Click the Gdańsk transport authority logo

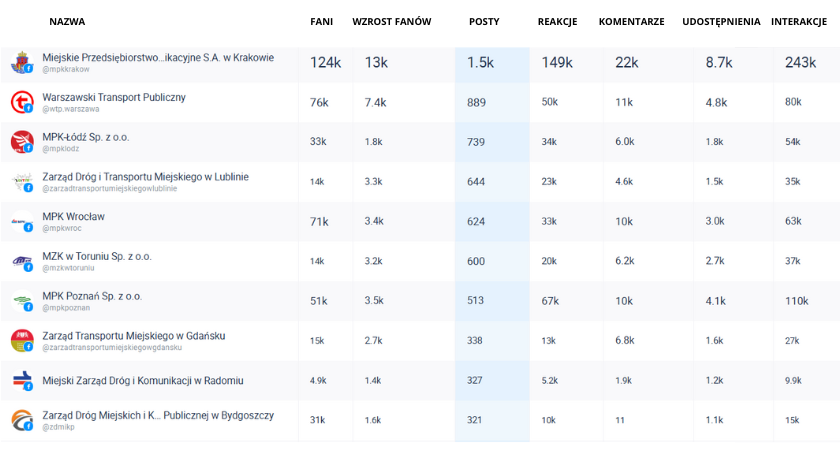point(21,341)
